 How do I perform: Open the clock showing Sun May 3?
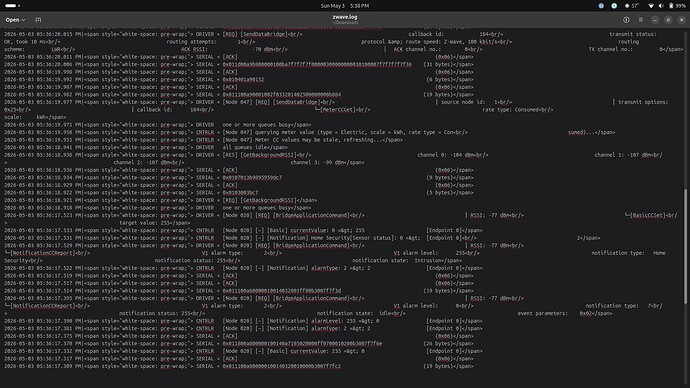pos(345,6)
